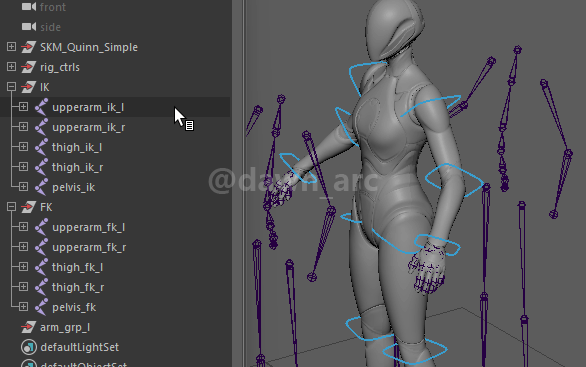Click the thigh_fk_l joint icon
586x367 pixels.
tap(41, 267)
